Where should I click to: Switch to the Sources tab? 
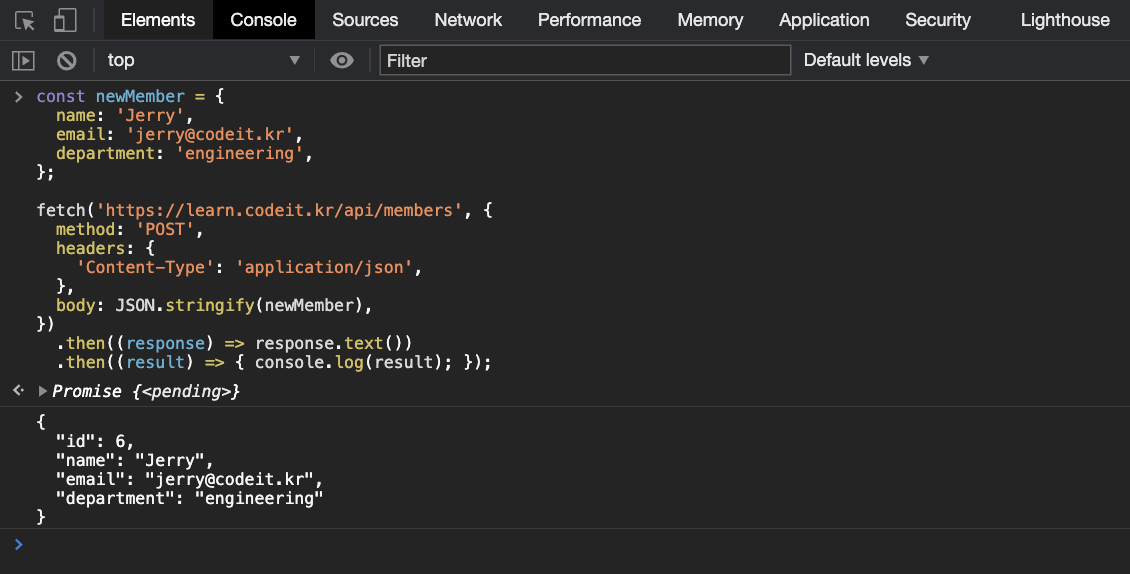tap(365, 20)
